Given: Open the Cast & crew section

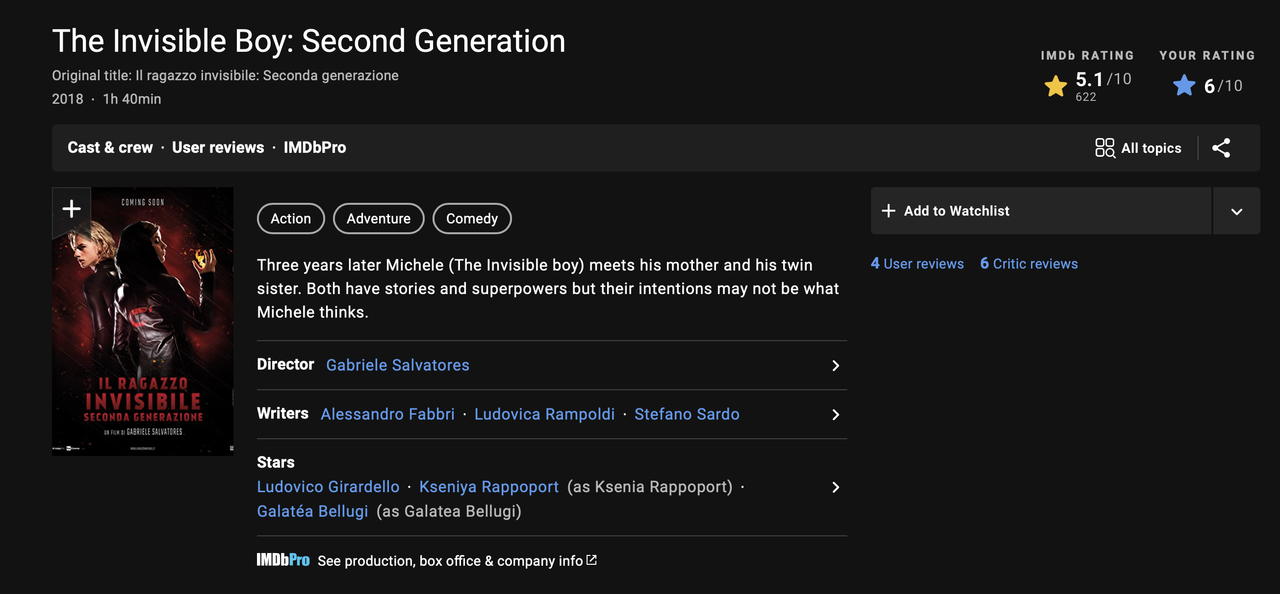Looking at the screenshot, I should coord(110,147).
